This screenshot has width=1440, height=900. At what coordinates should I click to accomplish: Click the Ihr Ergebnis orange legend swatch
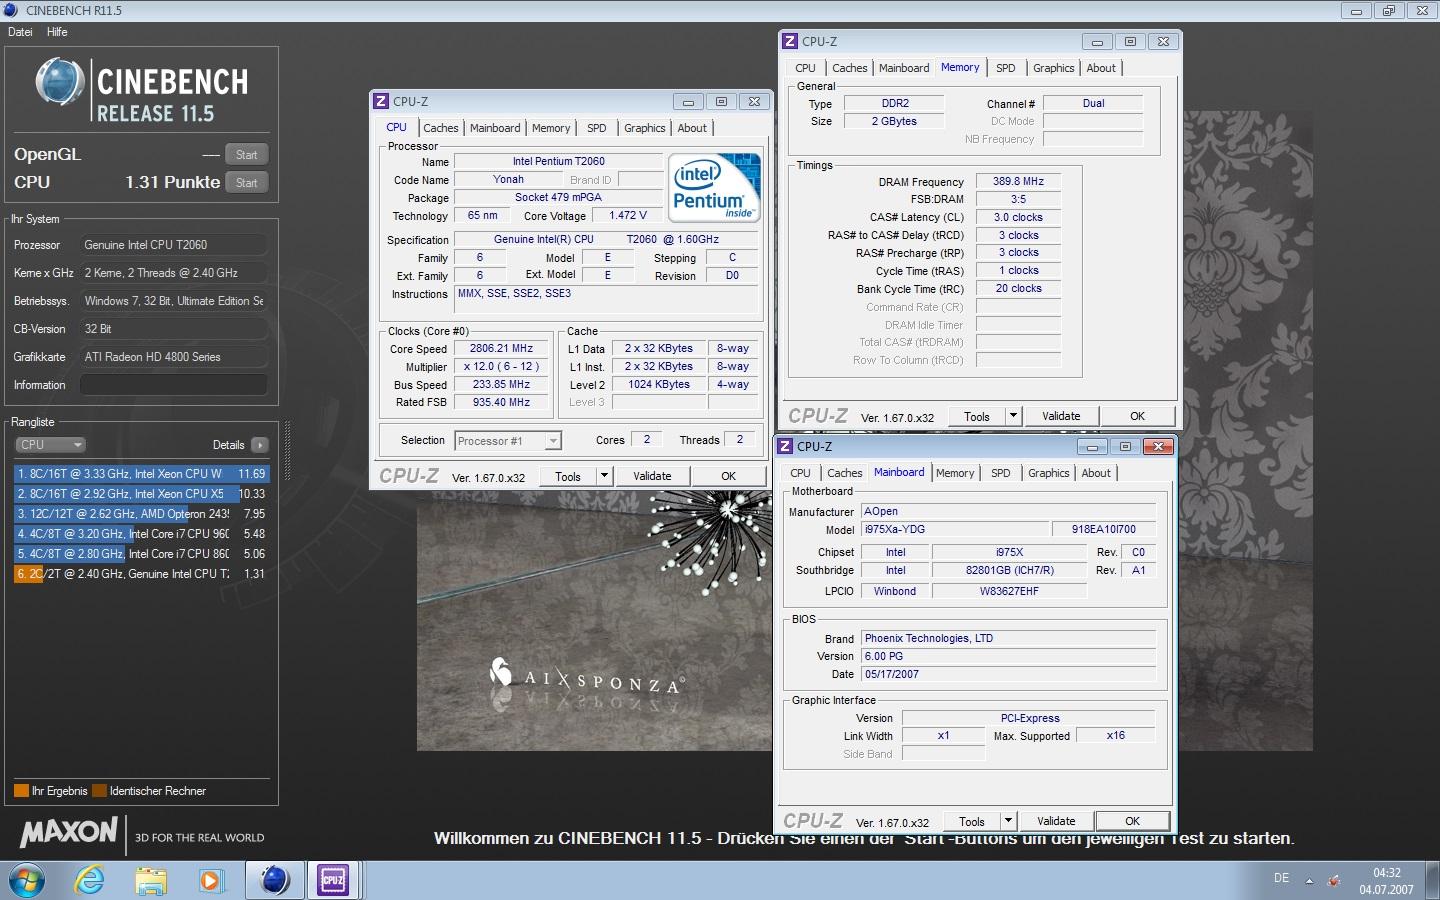pyautogui.click(x=21, y=791)
